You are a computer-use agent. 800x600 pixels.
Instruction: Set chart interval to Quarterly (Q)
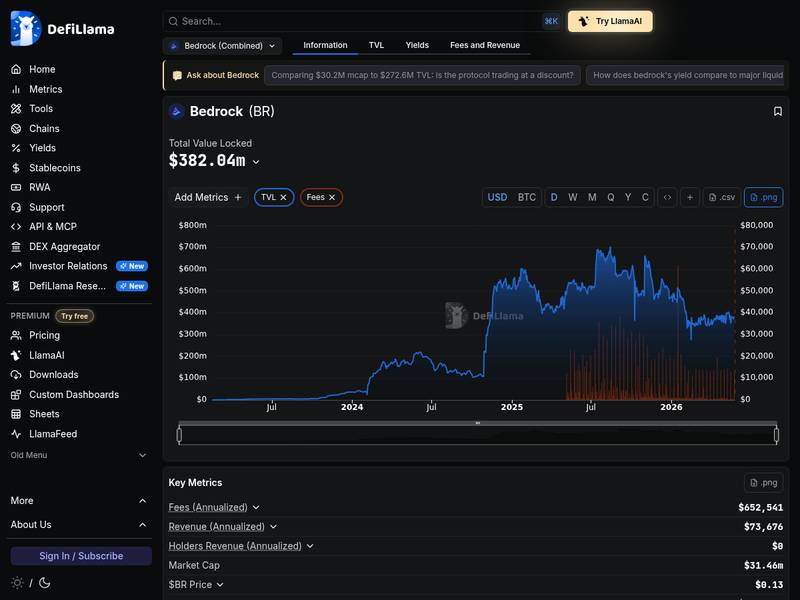[x=610, y=197]
